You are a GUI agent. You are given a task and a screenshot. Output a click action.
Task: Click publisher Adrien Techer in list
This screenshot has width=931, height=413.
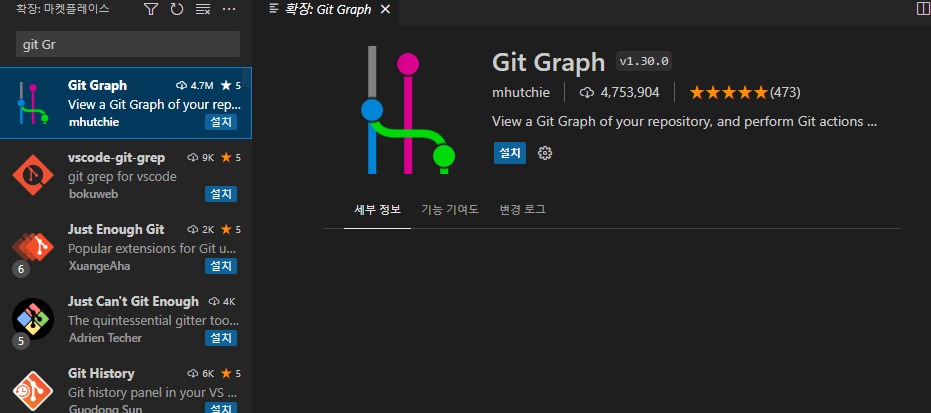coord(105,338)
